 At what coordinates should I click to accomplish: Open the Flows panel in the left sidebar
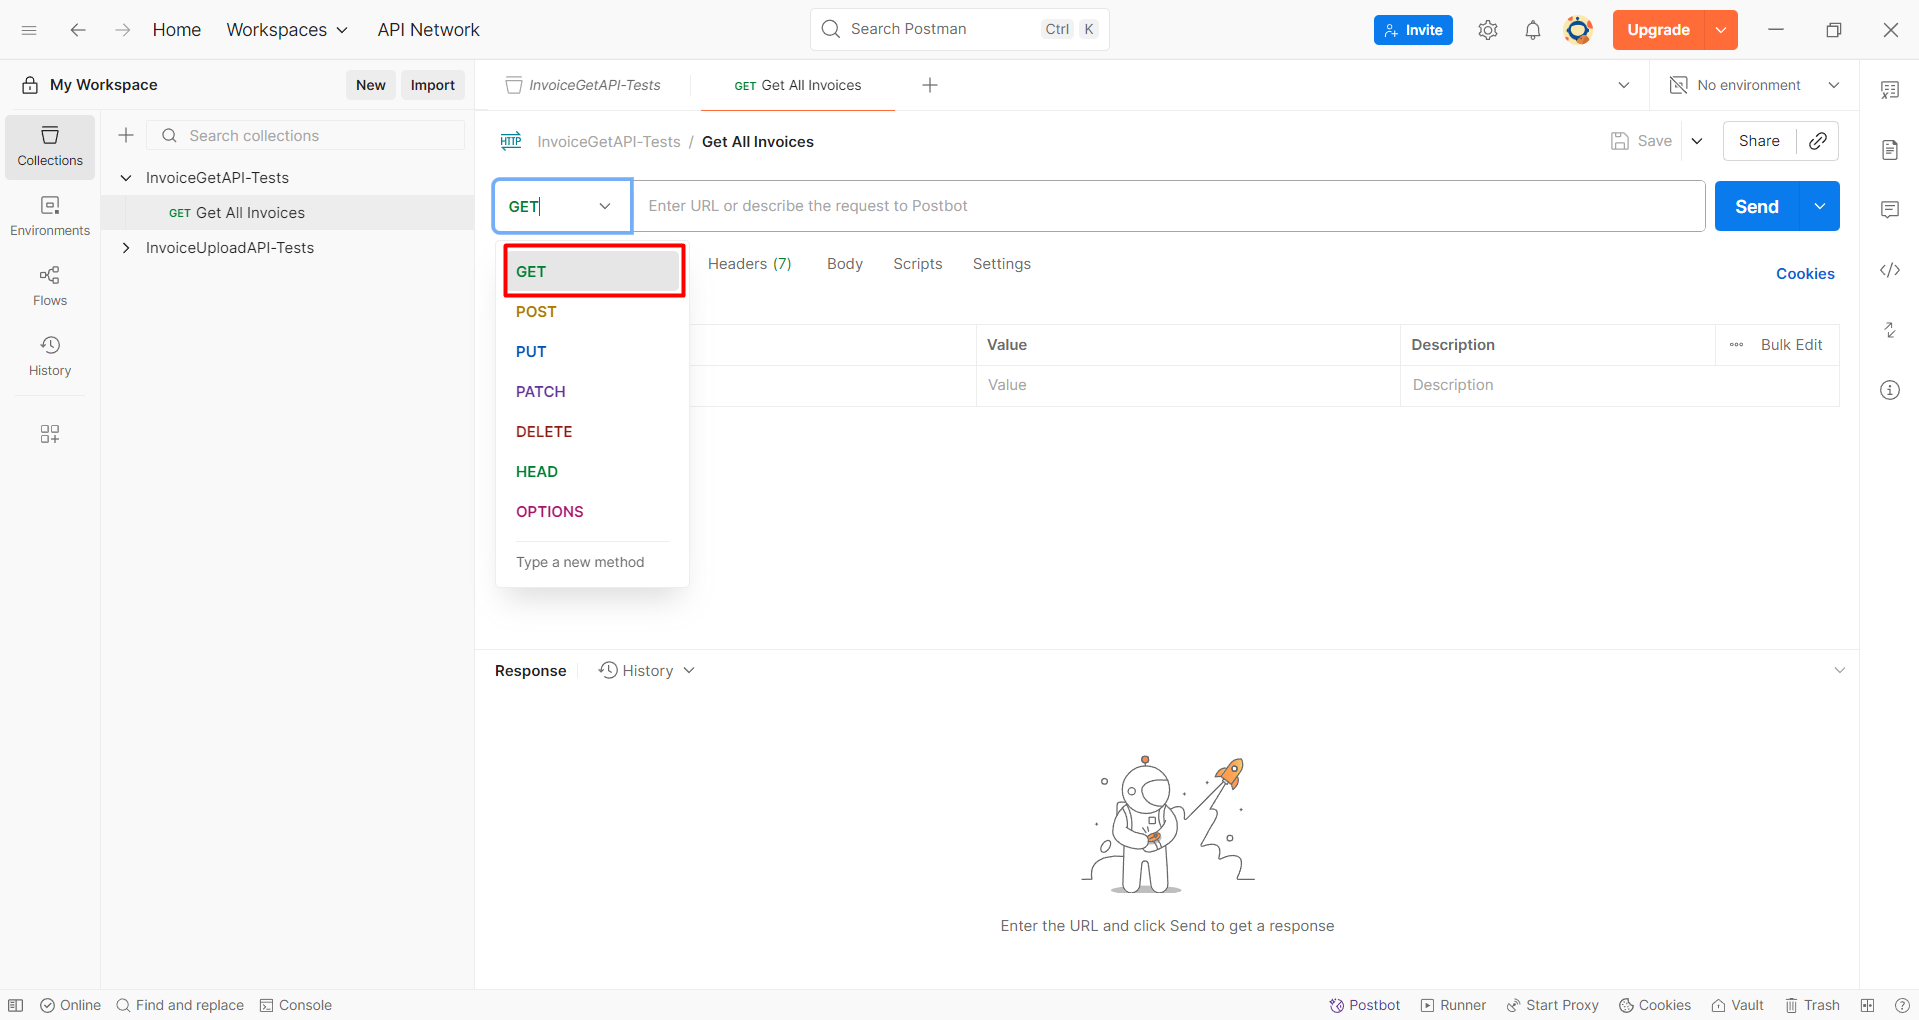pyautogui.click(x=49, y=285)
